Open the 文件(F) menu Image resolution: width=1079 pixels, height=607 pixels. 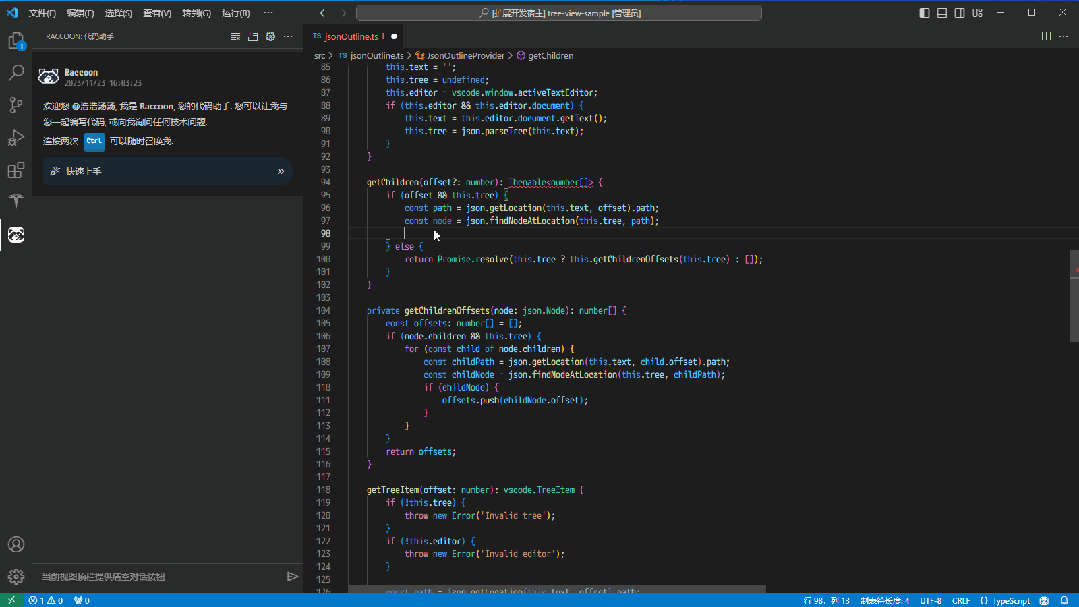tap(41, 13)
